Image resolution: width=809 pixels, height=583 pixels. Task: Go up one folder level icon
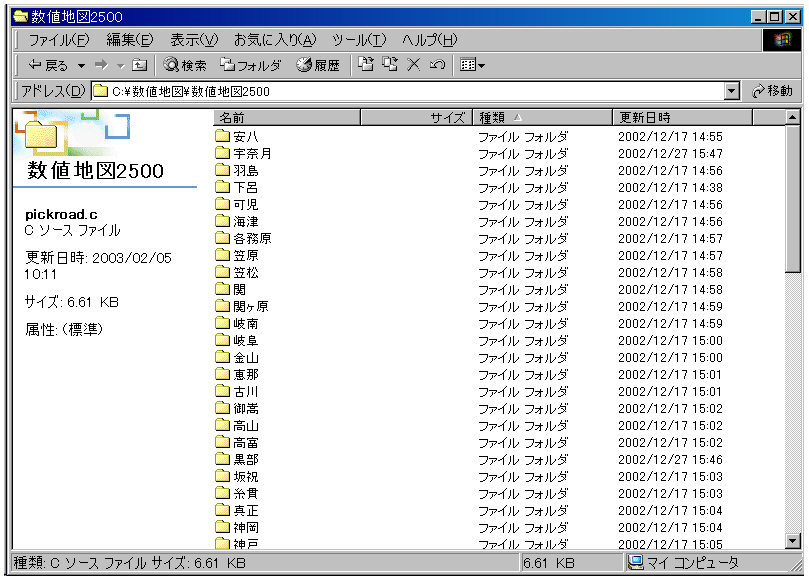139,65
